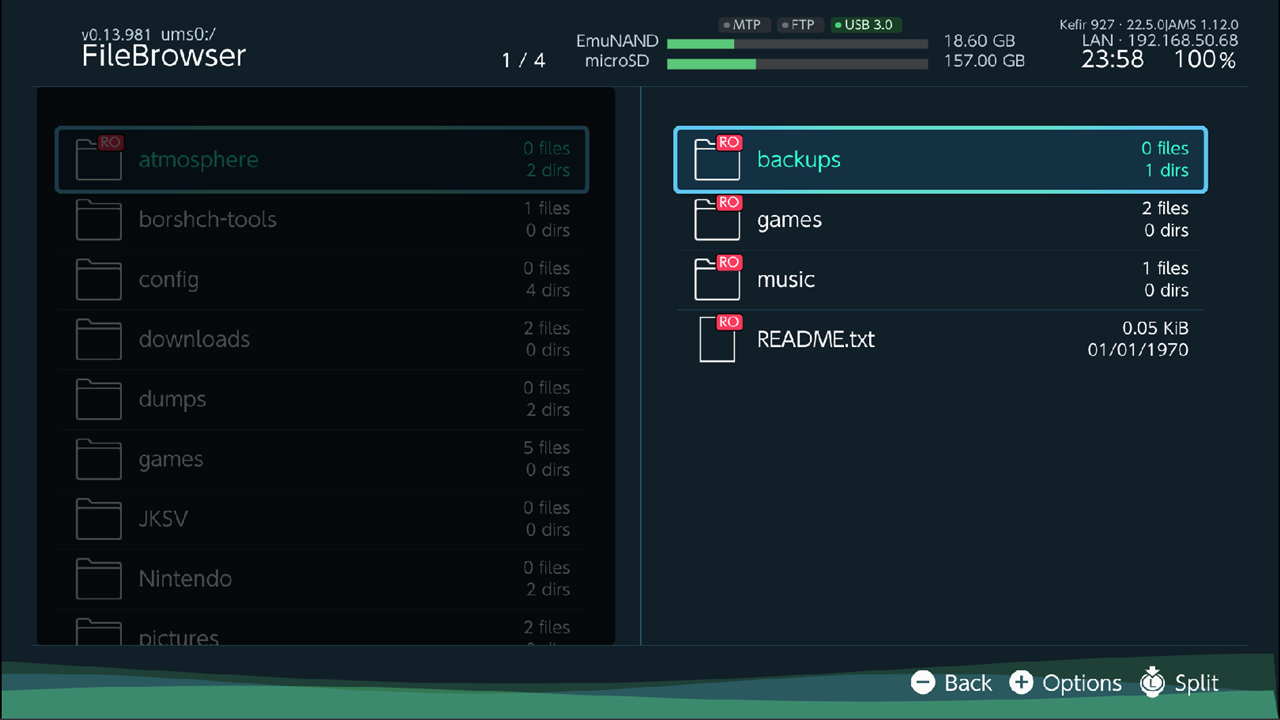Select the dumps folder name
Screen dimensions: 1280x720
172,400
